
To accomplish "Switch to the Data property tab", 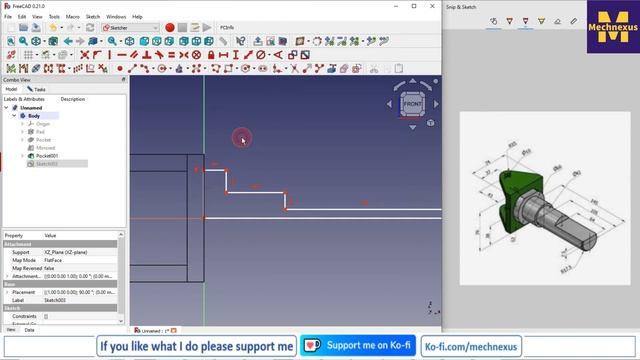I will pos(29,330).
